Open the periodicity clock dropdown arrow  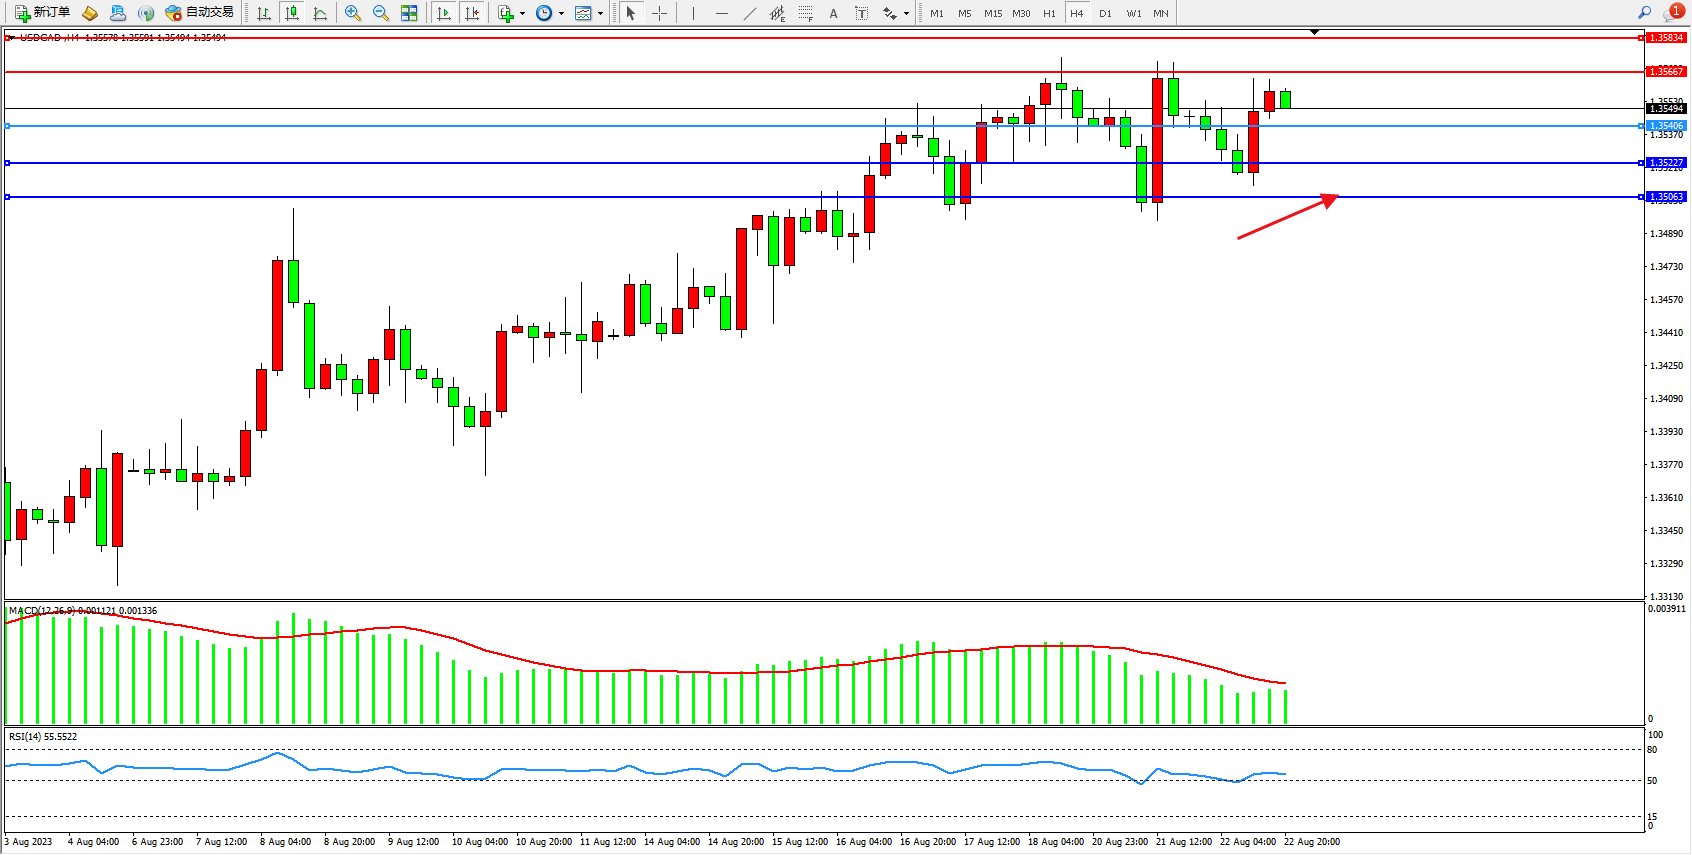(x=561, y=13)
